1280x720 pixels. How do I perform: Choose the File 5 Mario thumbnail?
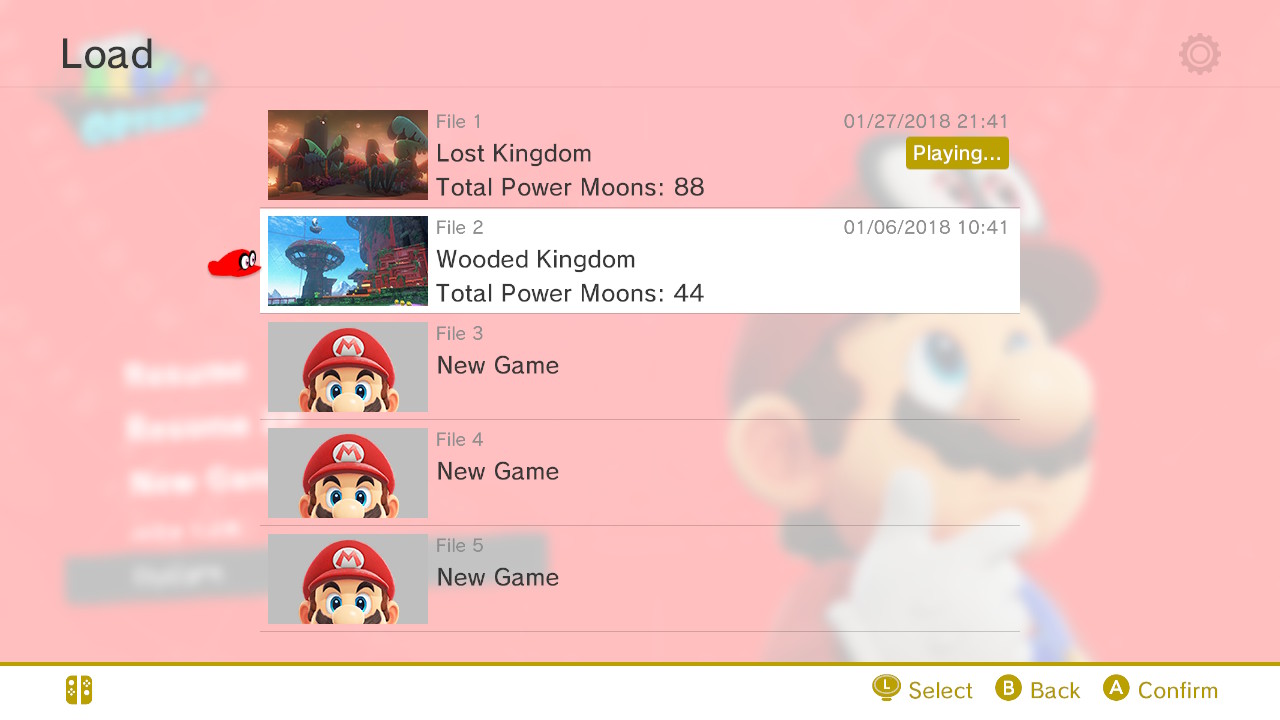point(348,579)
